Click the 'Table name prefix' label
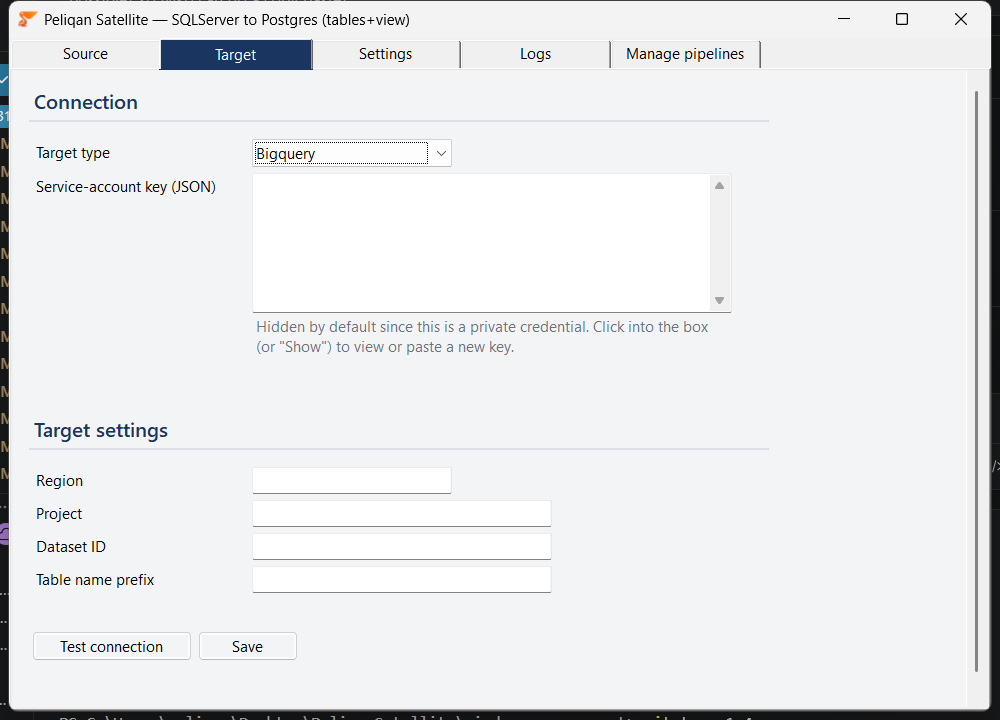 click(95, 580)
